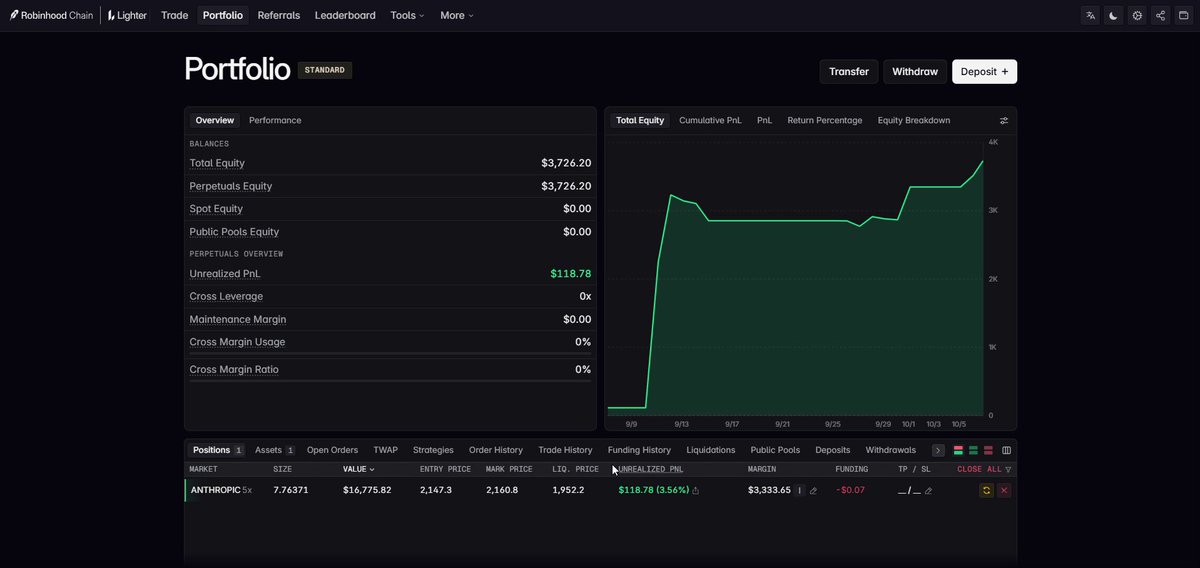Open the wallet icon in header
1200x568 pixels.
(x=1184, y=15)
